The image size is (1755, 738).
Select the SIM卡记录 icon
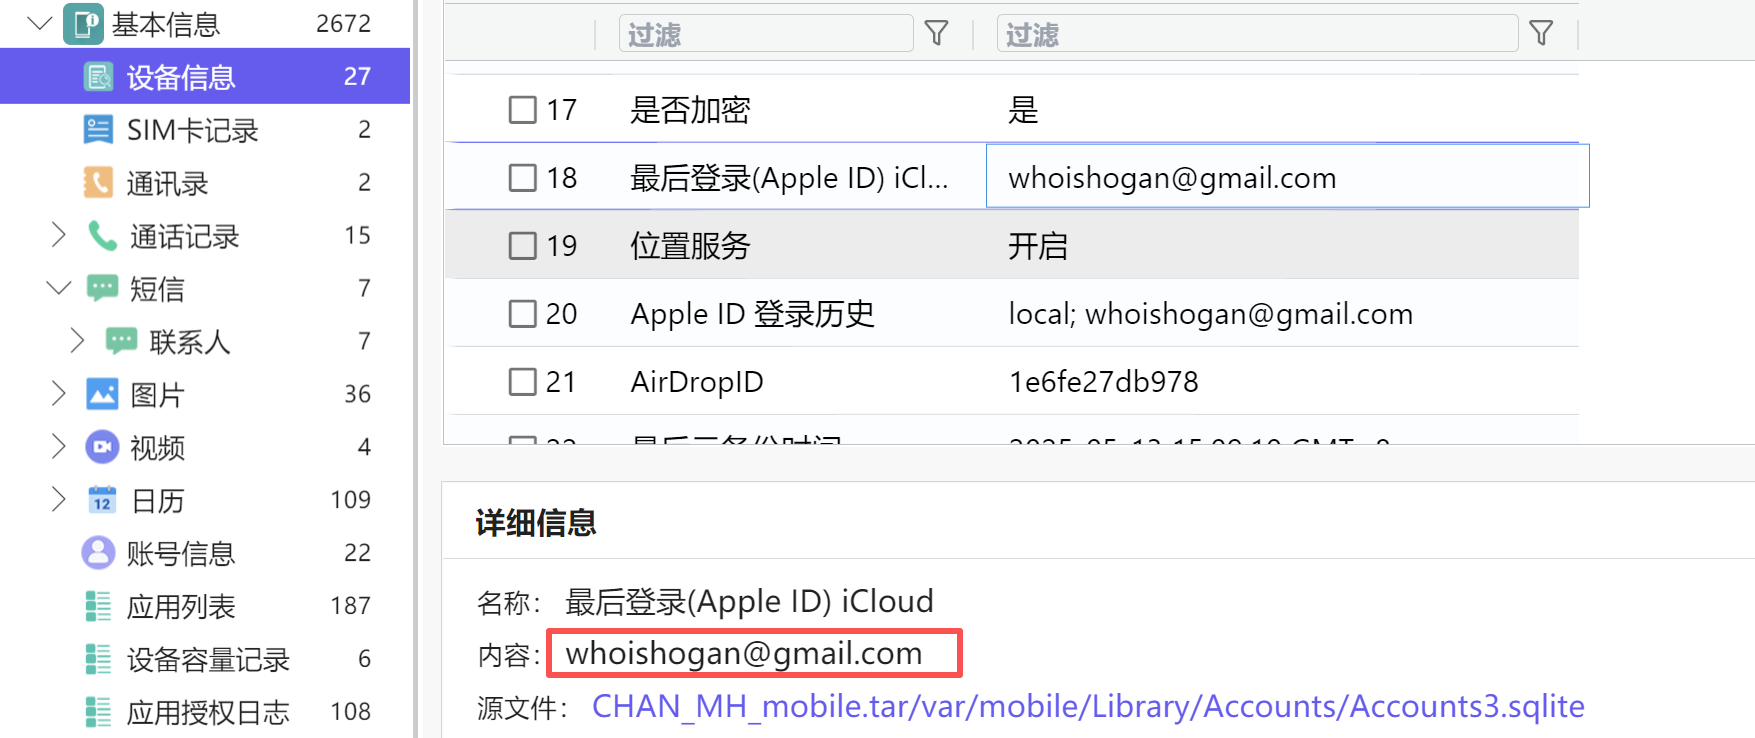coord(98,130)
